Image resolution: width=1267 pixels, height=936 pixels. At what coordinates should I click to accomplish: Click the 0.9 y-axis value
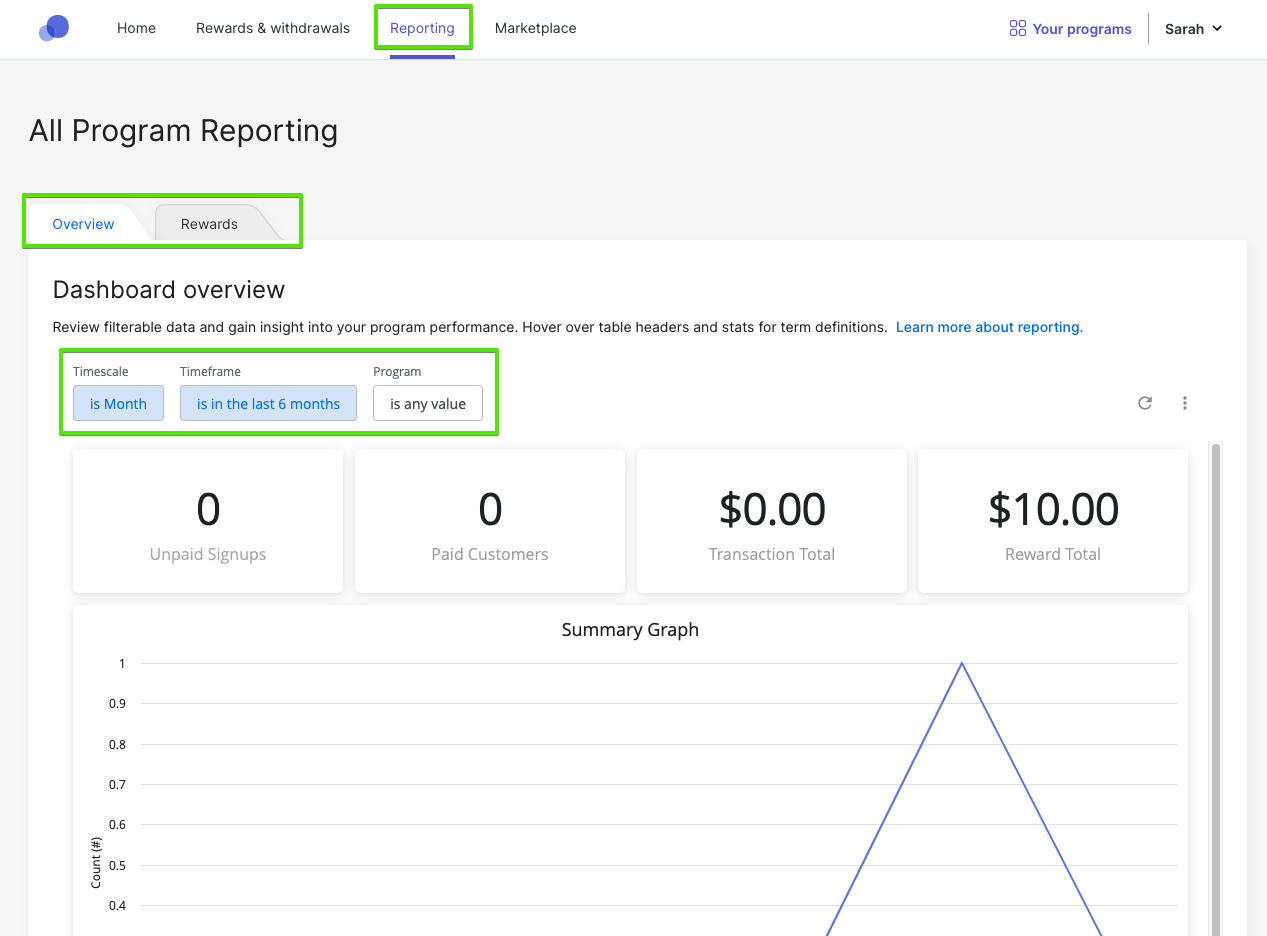(x=117, y=704)
